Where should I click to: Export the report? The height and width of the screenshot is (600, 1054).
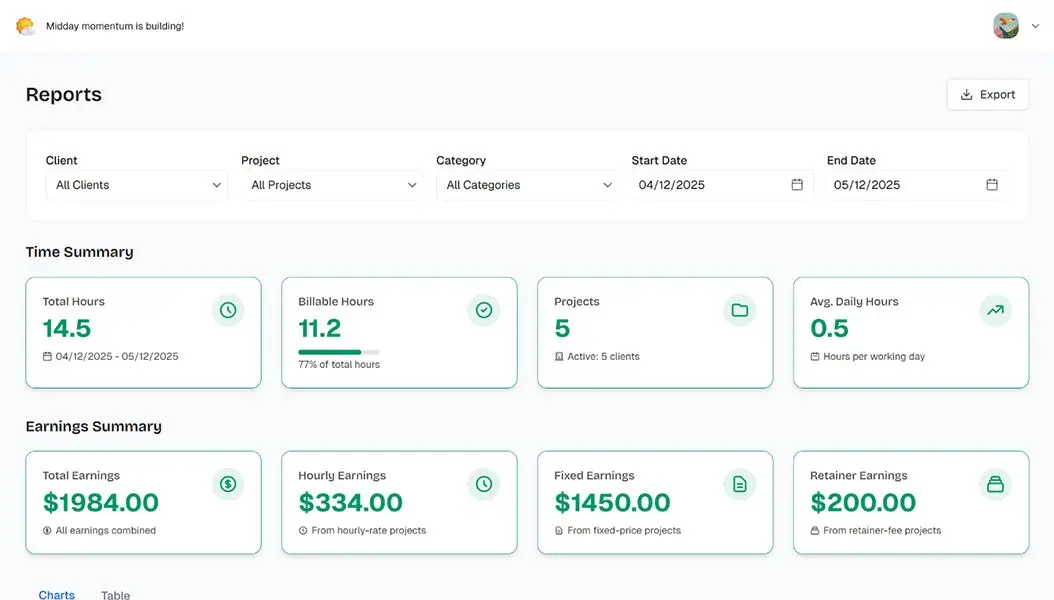[x=987, y=95]
